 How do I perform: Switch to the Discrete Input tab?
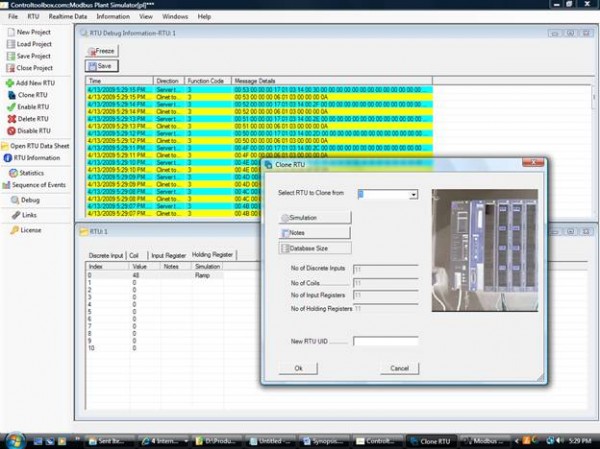[x=106, y=256]
